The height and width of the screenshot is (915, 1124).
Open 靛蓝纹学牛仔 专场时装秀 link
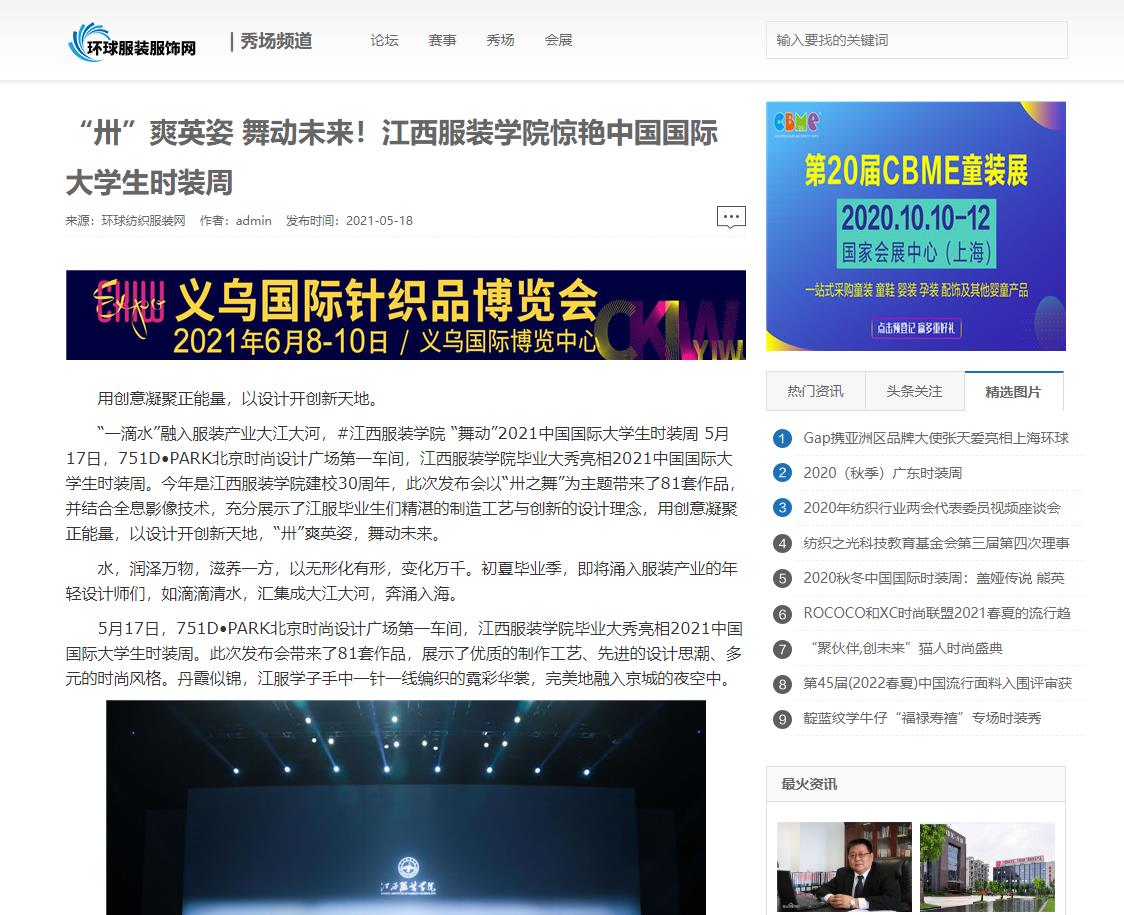point(921,718)
